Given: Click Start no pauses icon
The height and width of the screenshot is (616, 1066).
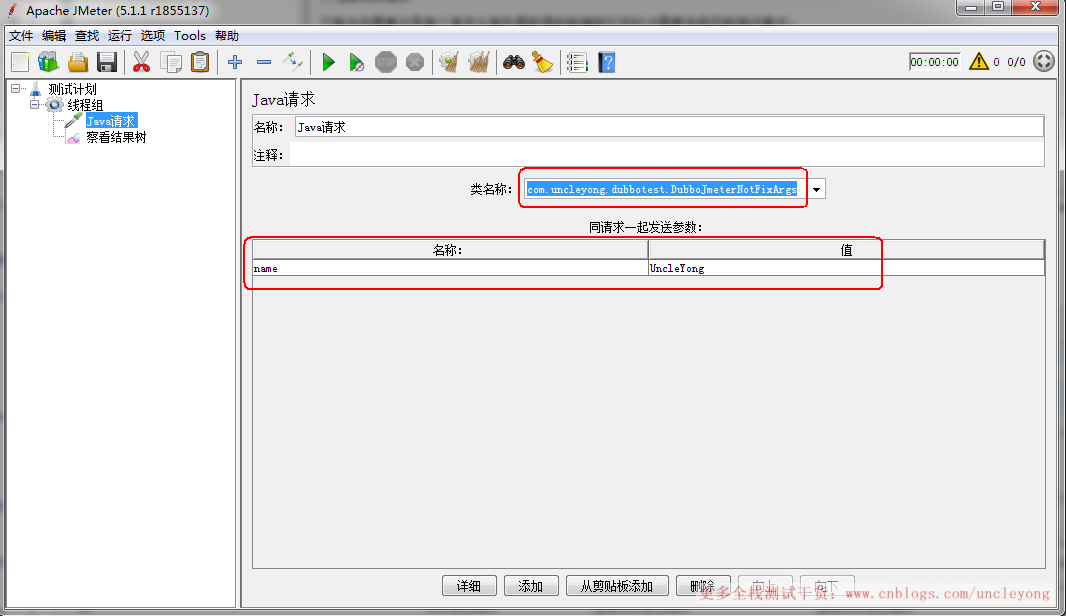Looking at the screenshot, I should 356,63.
